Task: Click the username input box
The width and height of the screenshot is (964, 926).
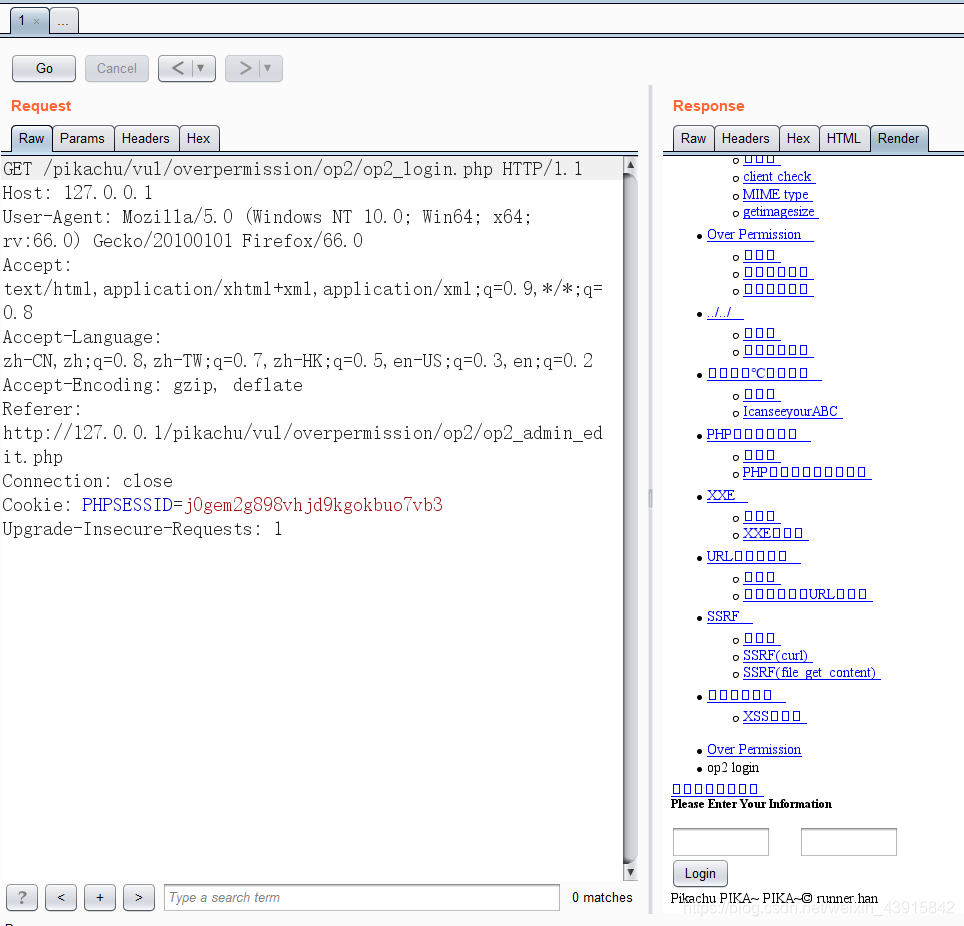Action: tap(721, 842)
